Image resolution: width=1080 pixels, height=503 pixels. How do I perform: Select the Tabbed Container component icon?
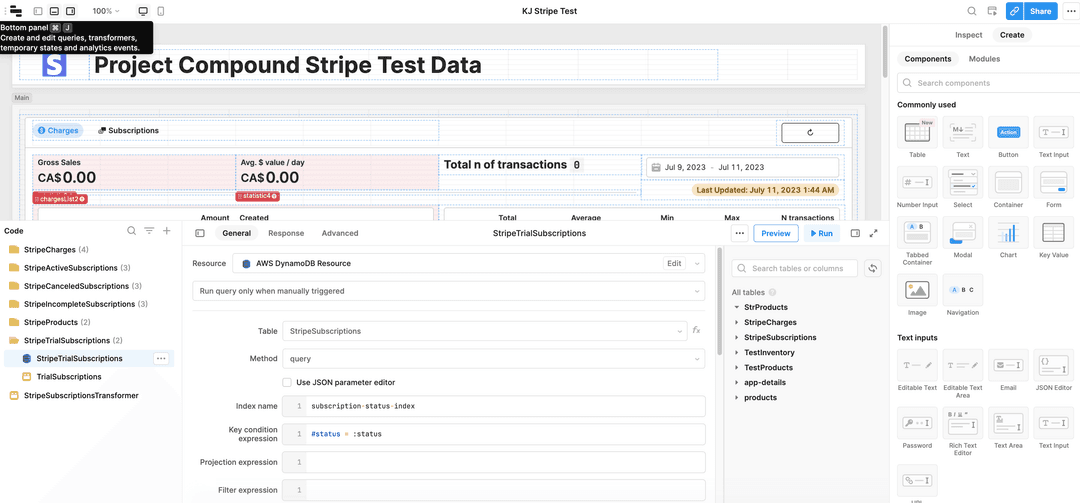pyautogui.click(x=917, y=233)
